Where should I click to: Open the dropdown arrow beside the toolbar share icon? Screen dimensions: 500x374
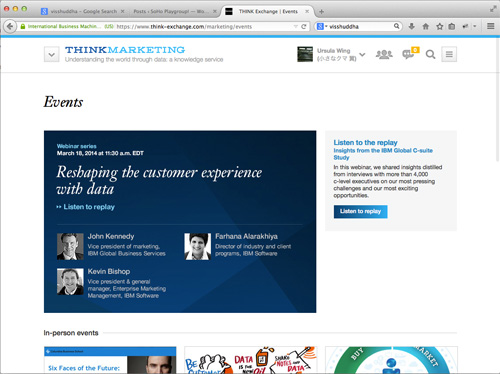pos(475,26)
